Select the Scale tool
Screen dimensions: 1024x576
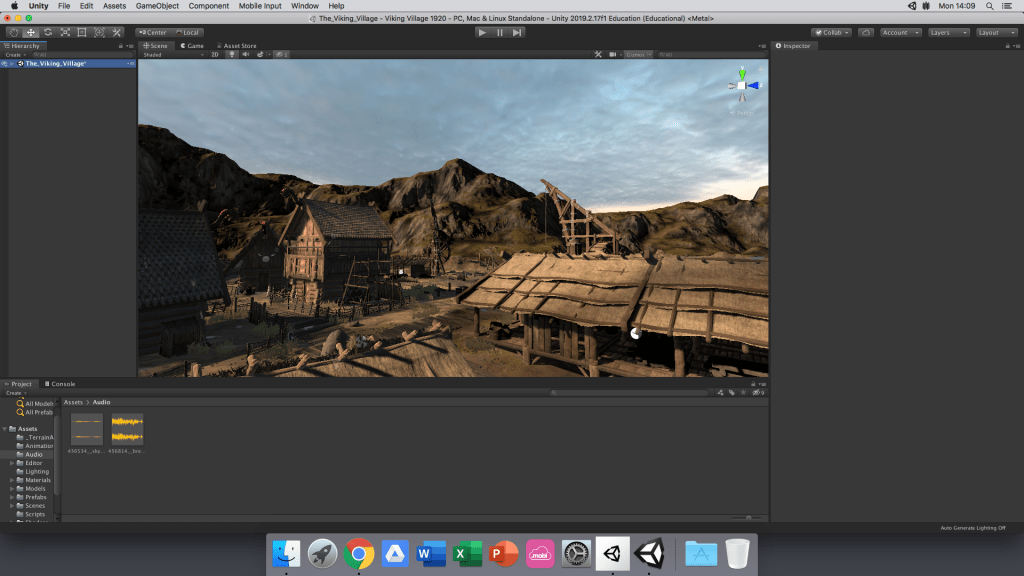click(65, 32)
